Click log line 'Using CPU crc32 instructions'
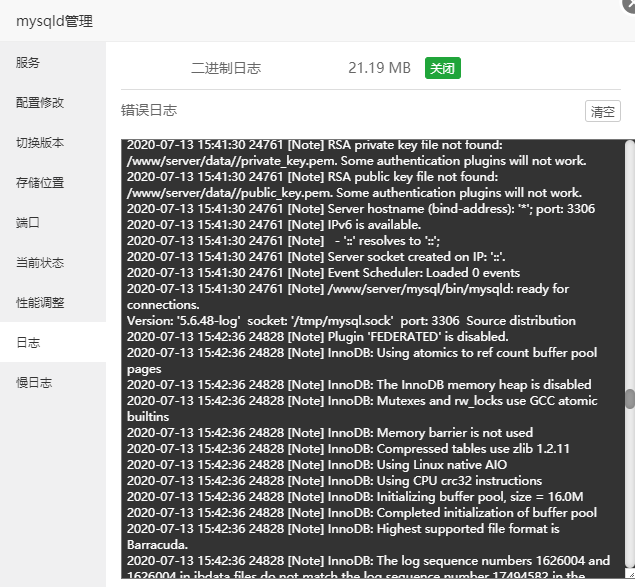The height and width of the screenshot is (587, 635). coord(334,481)
